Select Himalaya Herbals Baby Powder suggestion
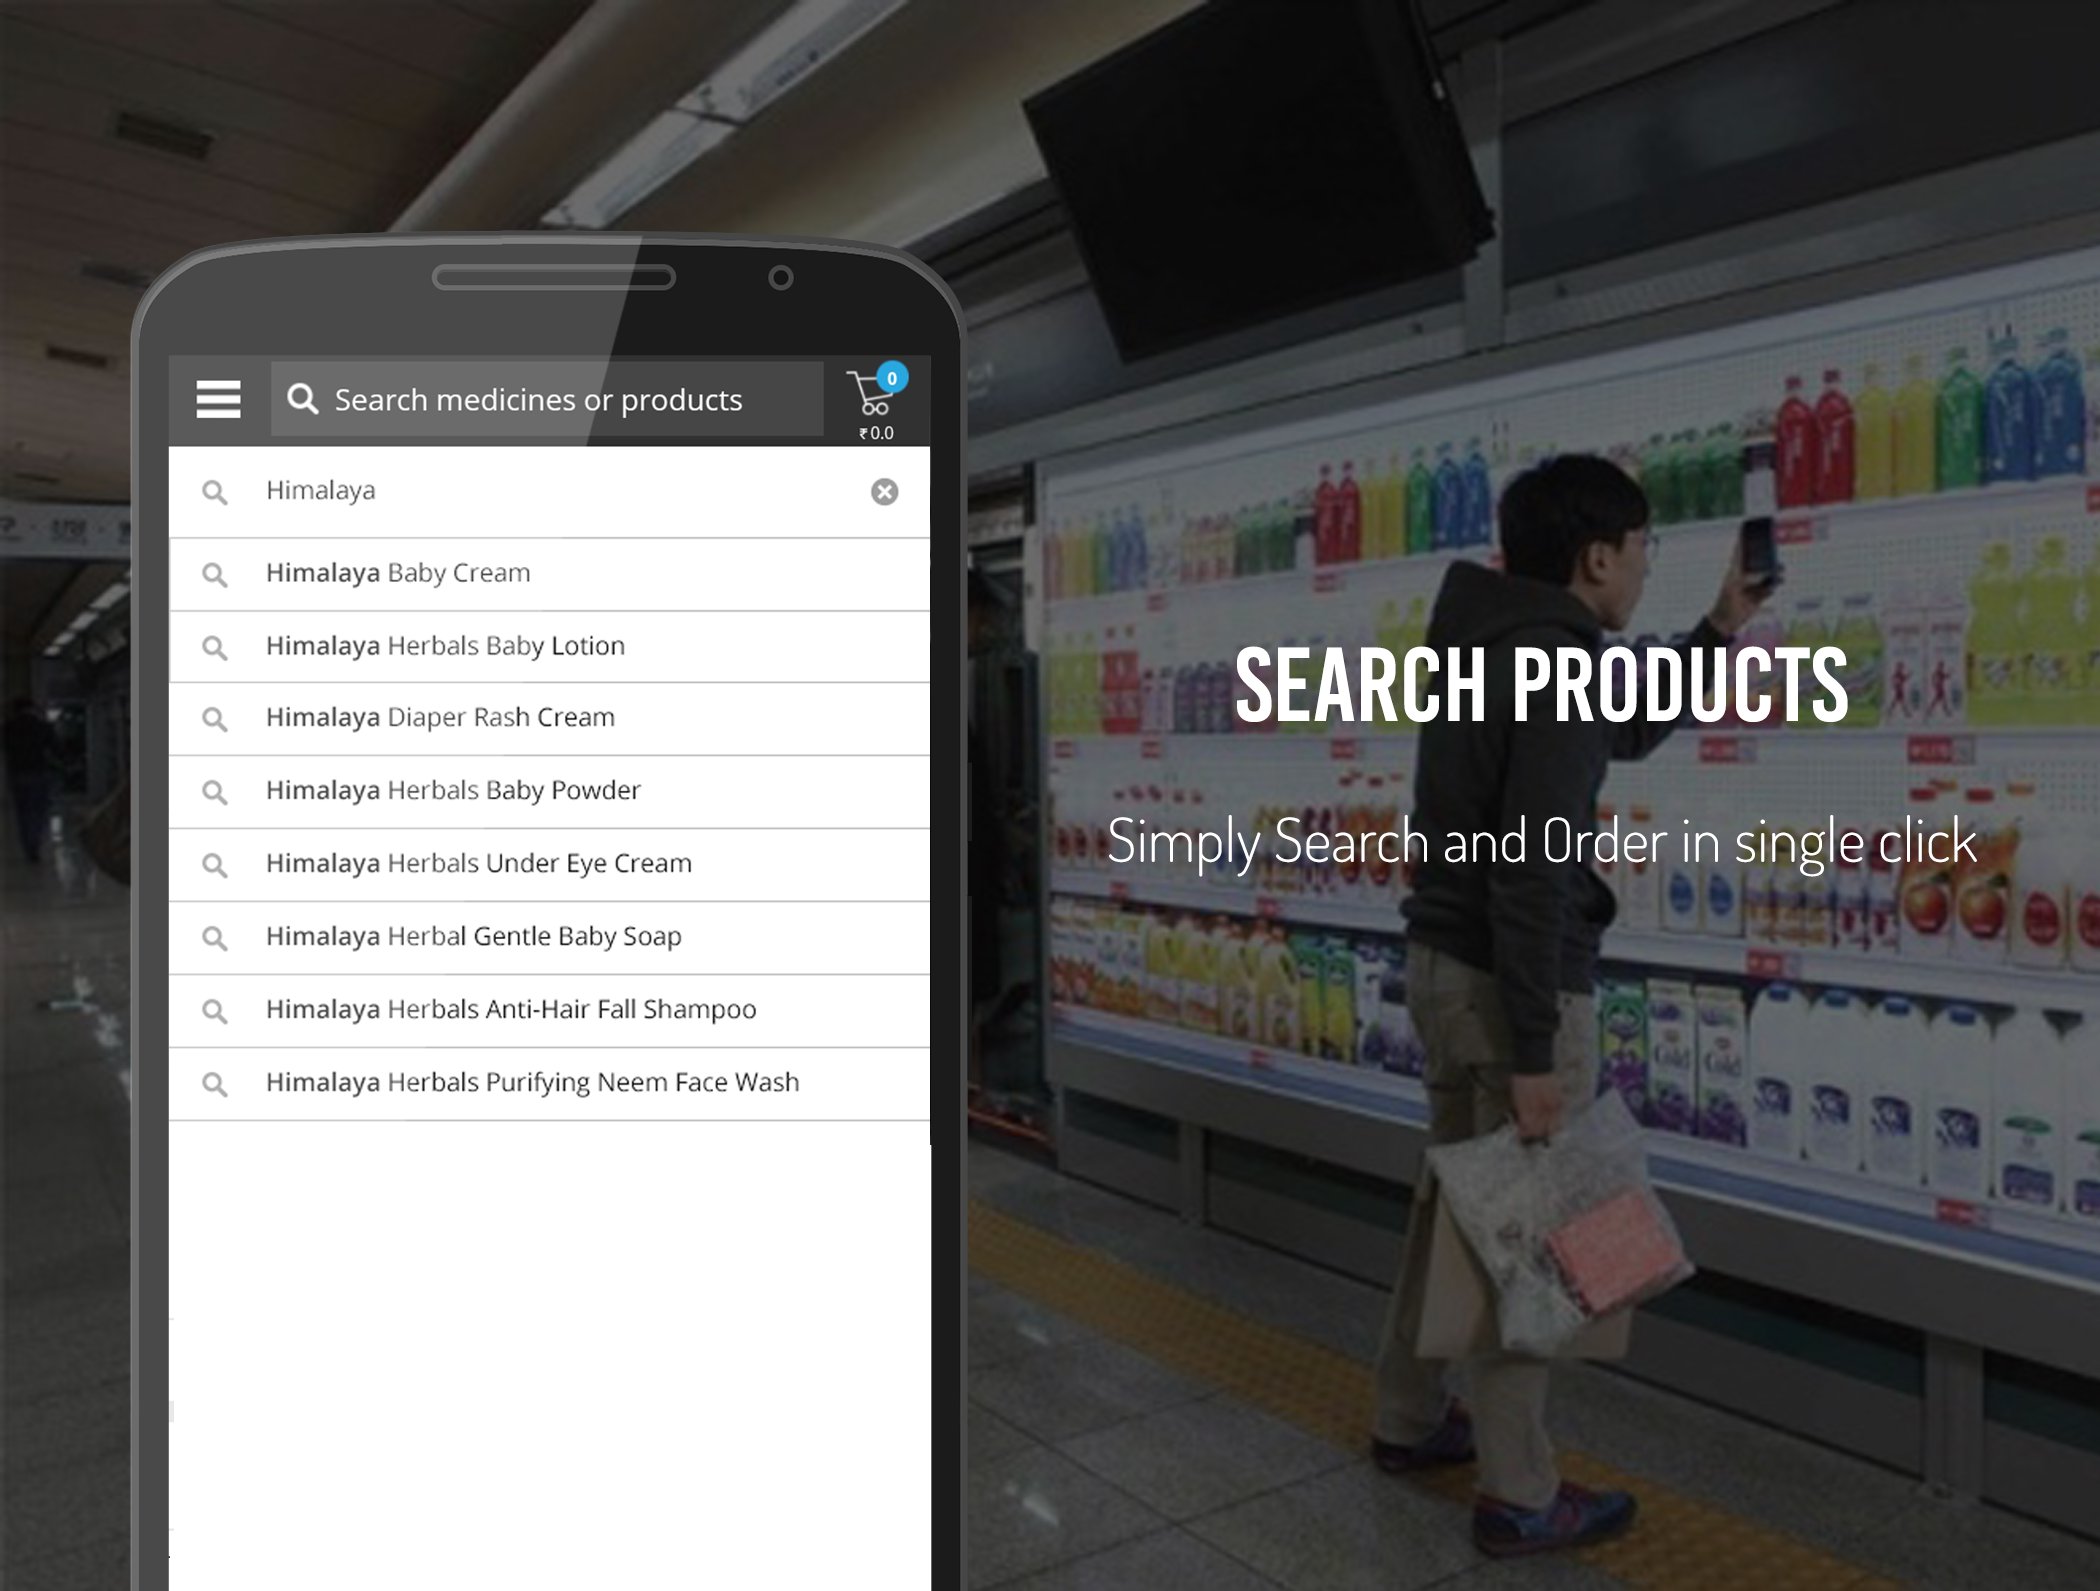The image size is (2100, 1591). pyautogui.click(x=453, y=791)
